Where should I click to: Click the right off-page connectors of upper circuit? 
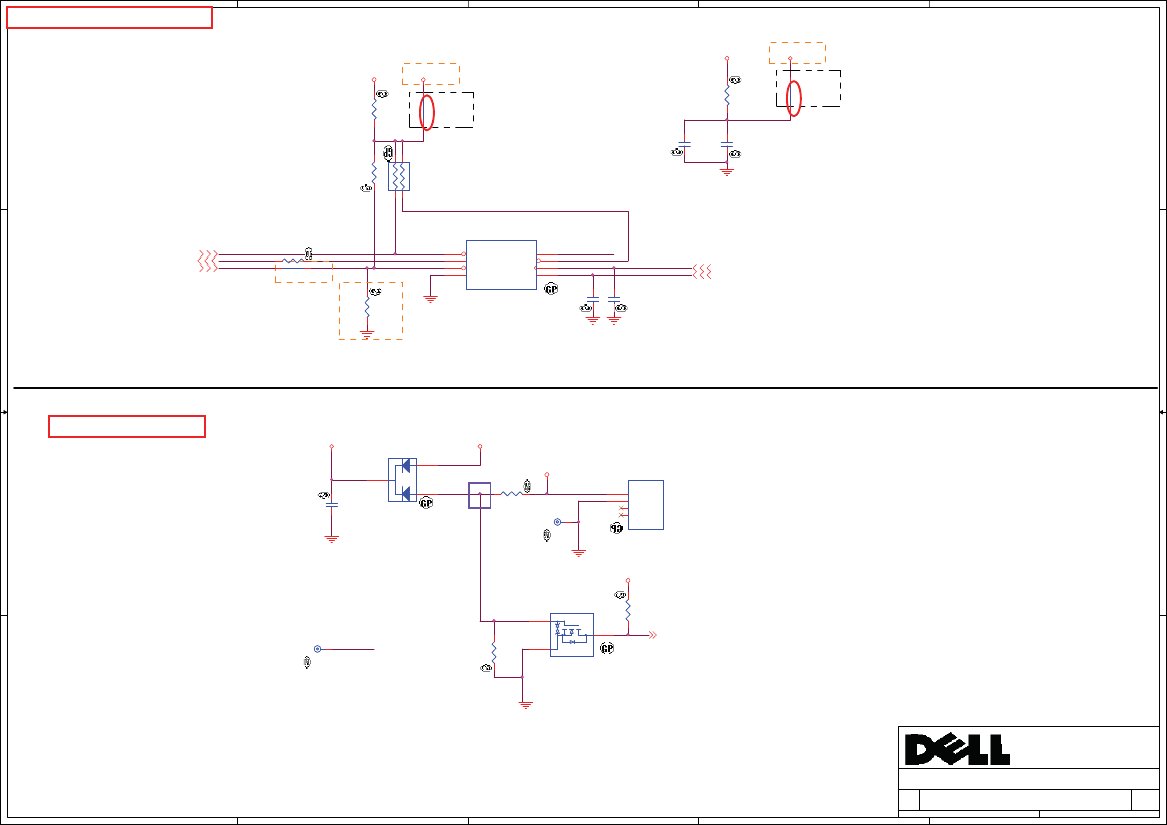pos(702,272)
